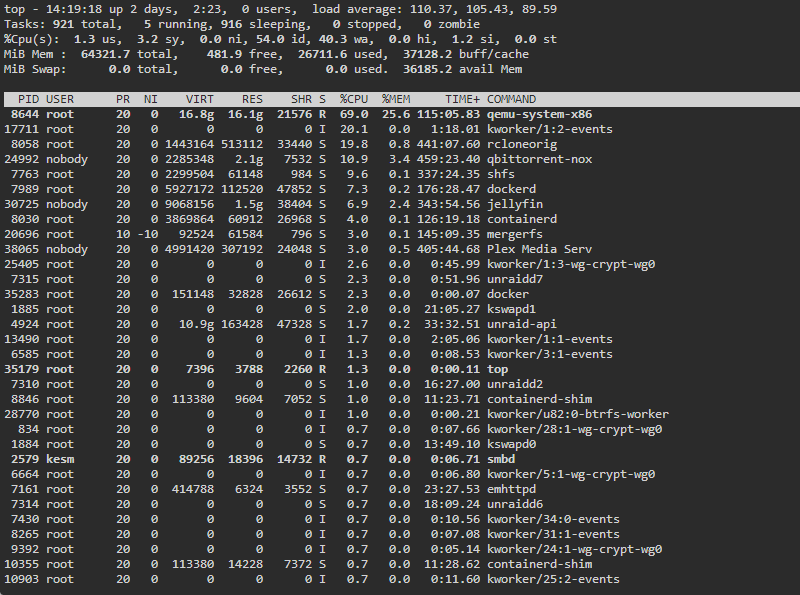The height and width of the screenshot is (595, 800).
Task: Select the emhttpd process name
Action: 511,489
